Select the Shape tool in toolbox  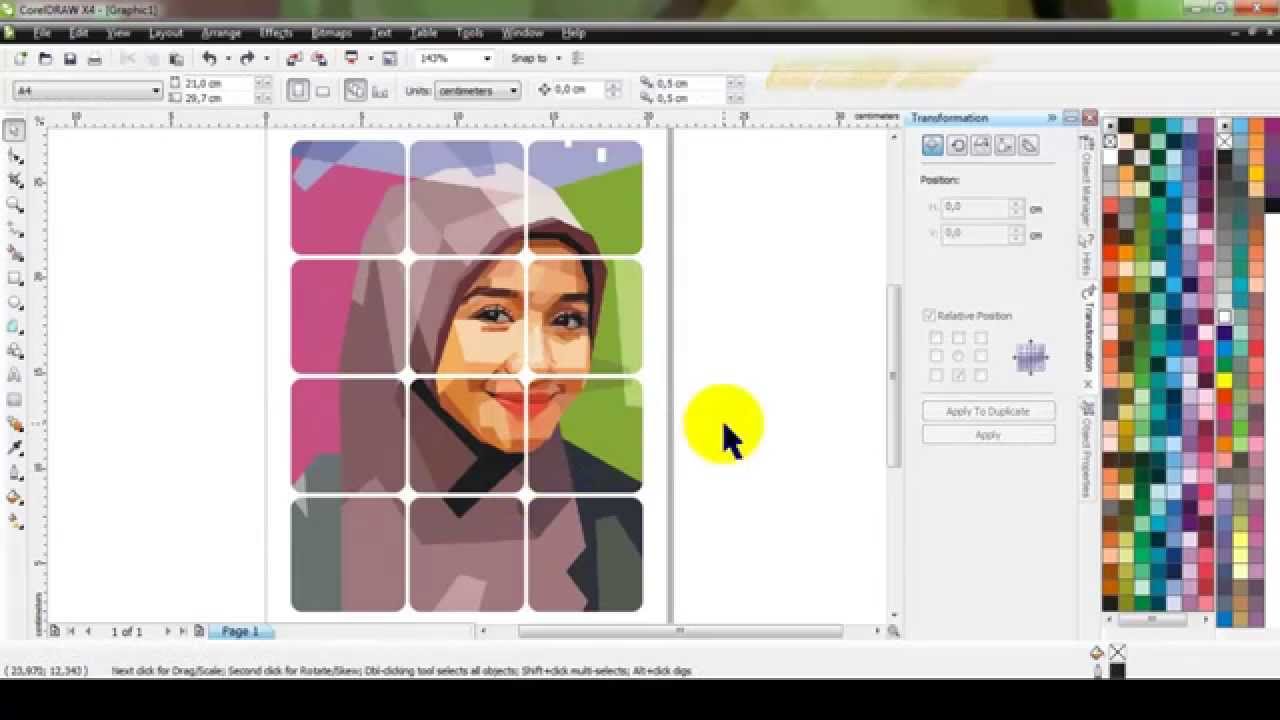tap(15, 156)
